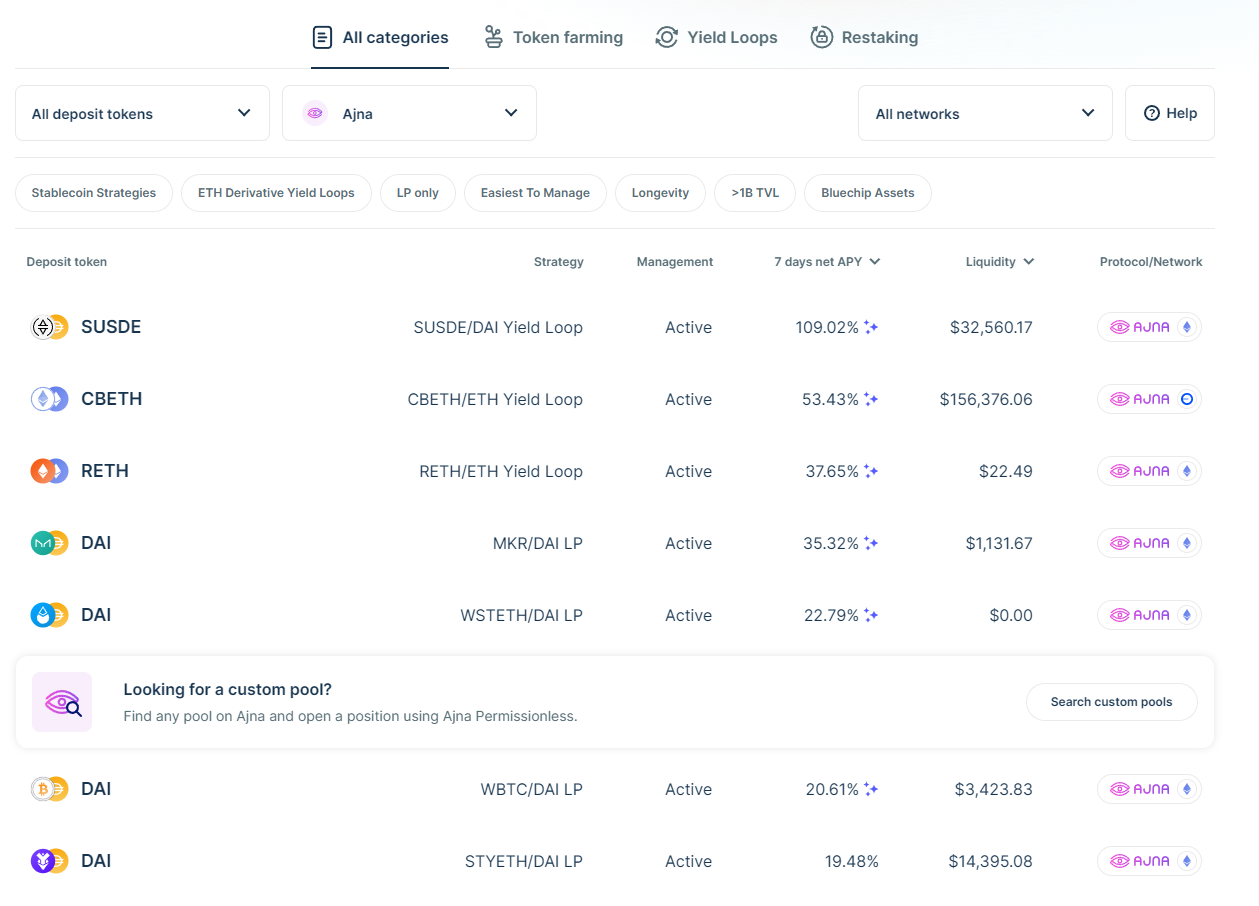Open the STYETH/DAI LP strategy
The width and height of the screenshot is (1259, 906).
tap(524, 861)
